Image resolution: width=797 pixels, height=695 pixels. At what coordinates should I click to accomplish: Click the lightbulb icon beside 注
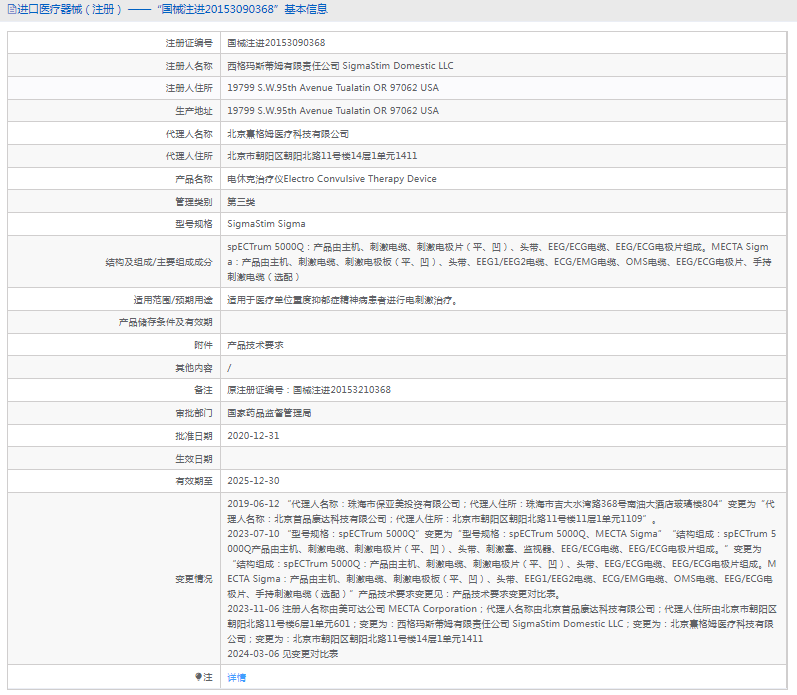(198, 677)
